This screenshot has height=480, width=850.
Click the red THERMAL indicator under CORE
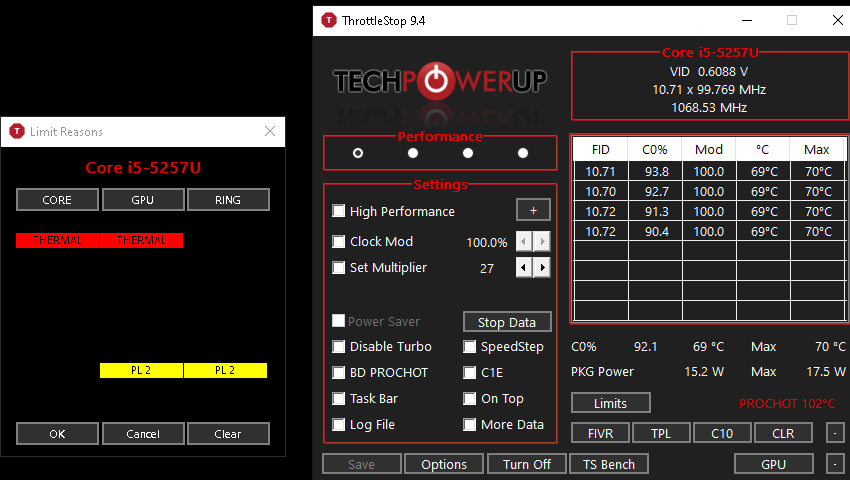pyautogui.click(x=57, y=240)
